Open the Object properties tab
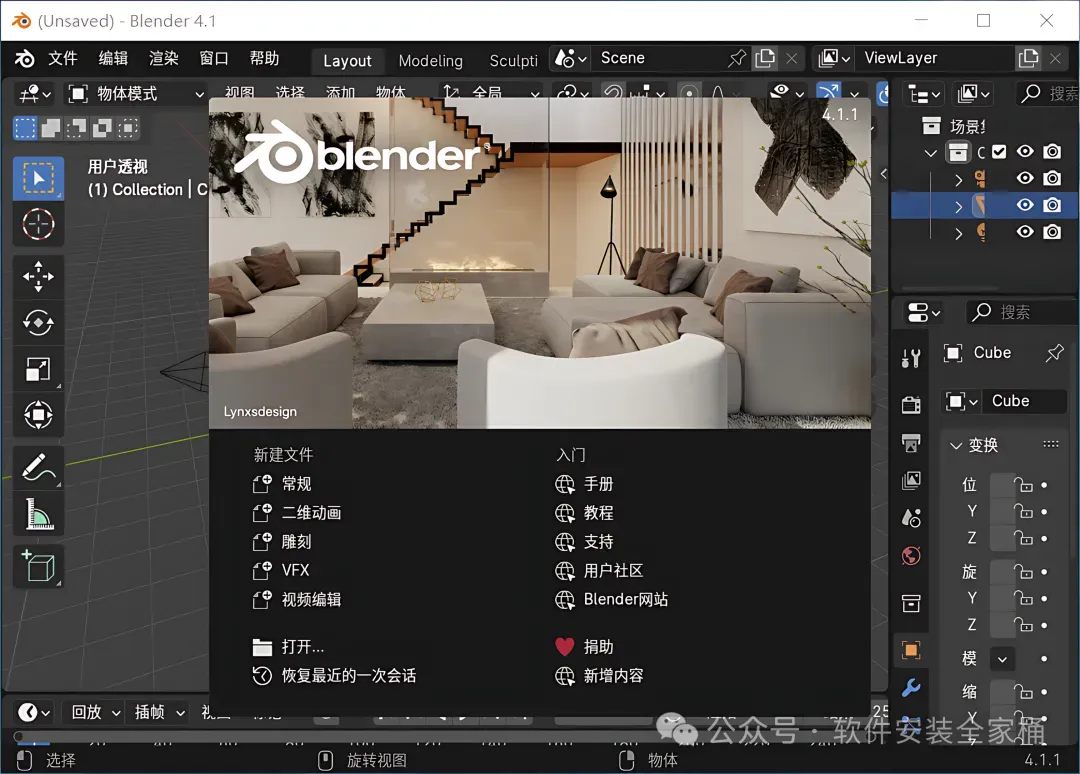Viewport: 1080px width, 774px height. [x=911, y=650]
